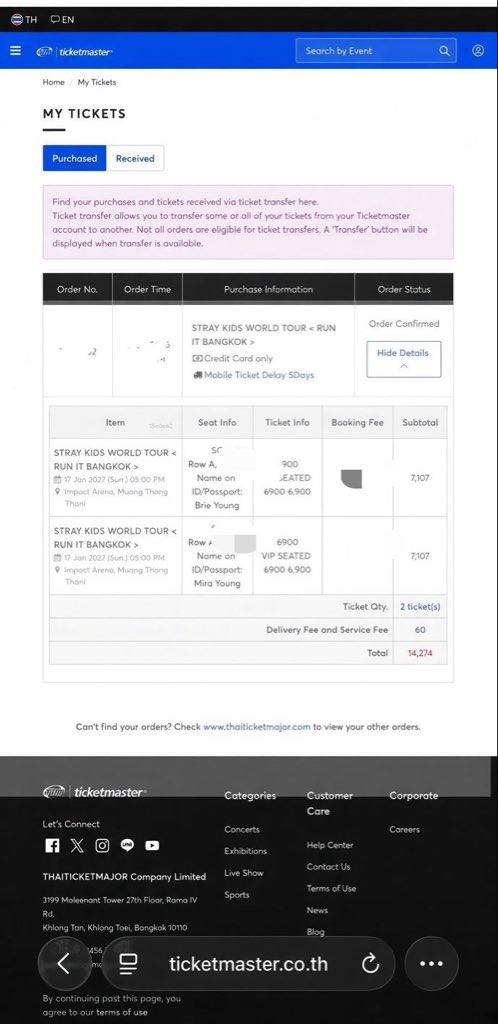This screenshot has width=498, height=1024.
Task: Click the My Tickets breadcrumb
Action: pos(97,82)
